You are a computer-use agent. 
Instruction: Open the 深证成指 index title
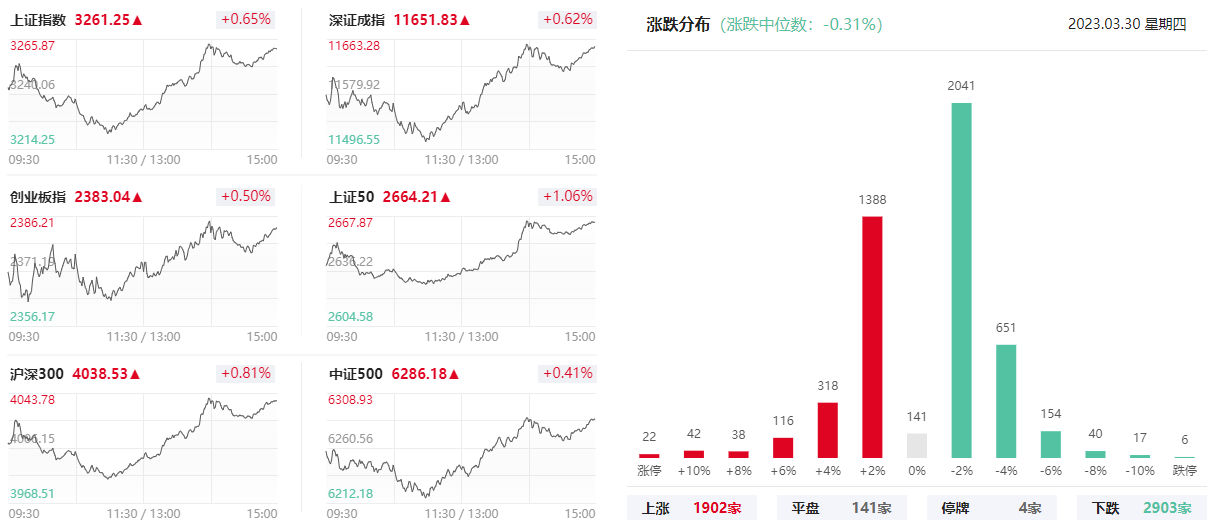(357, 20)
